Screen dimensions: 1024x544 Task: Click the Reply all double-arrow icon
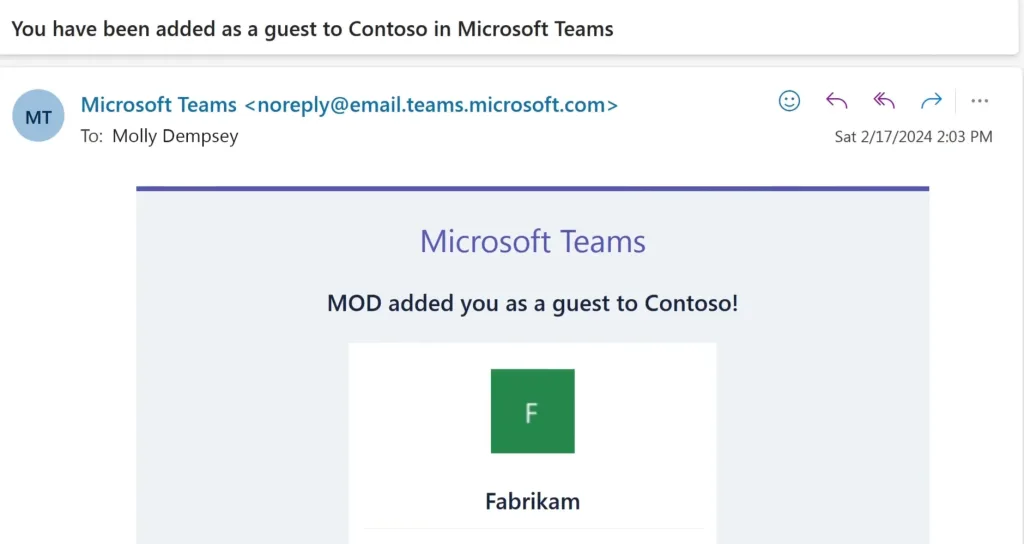click(x=883, y=101)
